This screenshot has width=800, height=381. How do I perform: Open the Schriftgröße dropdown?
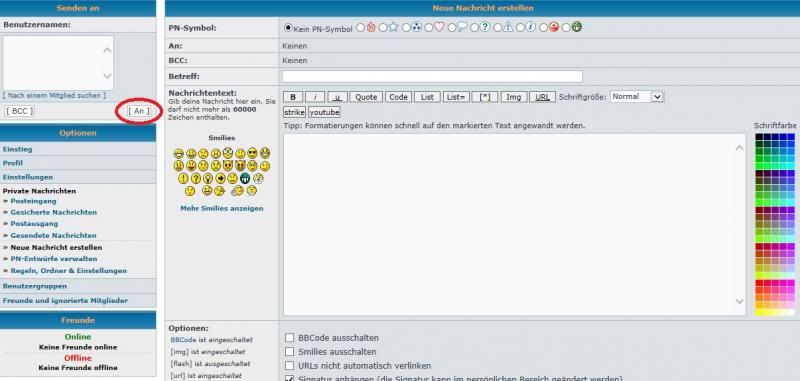click(x=637, y=96)
